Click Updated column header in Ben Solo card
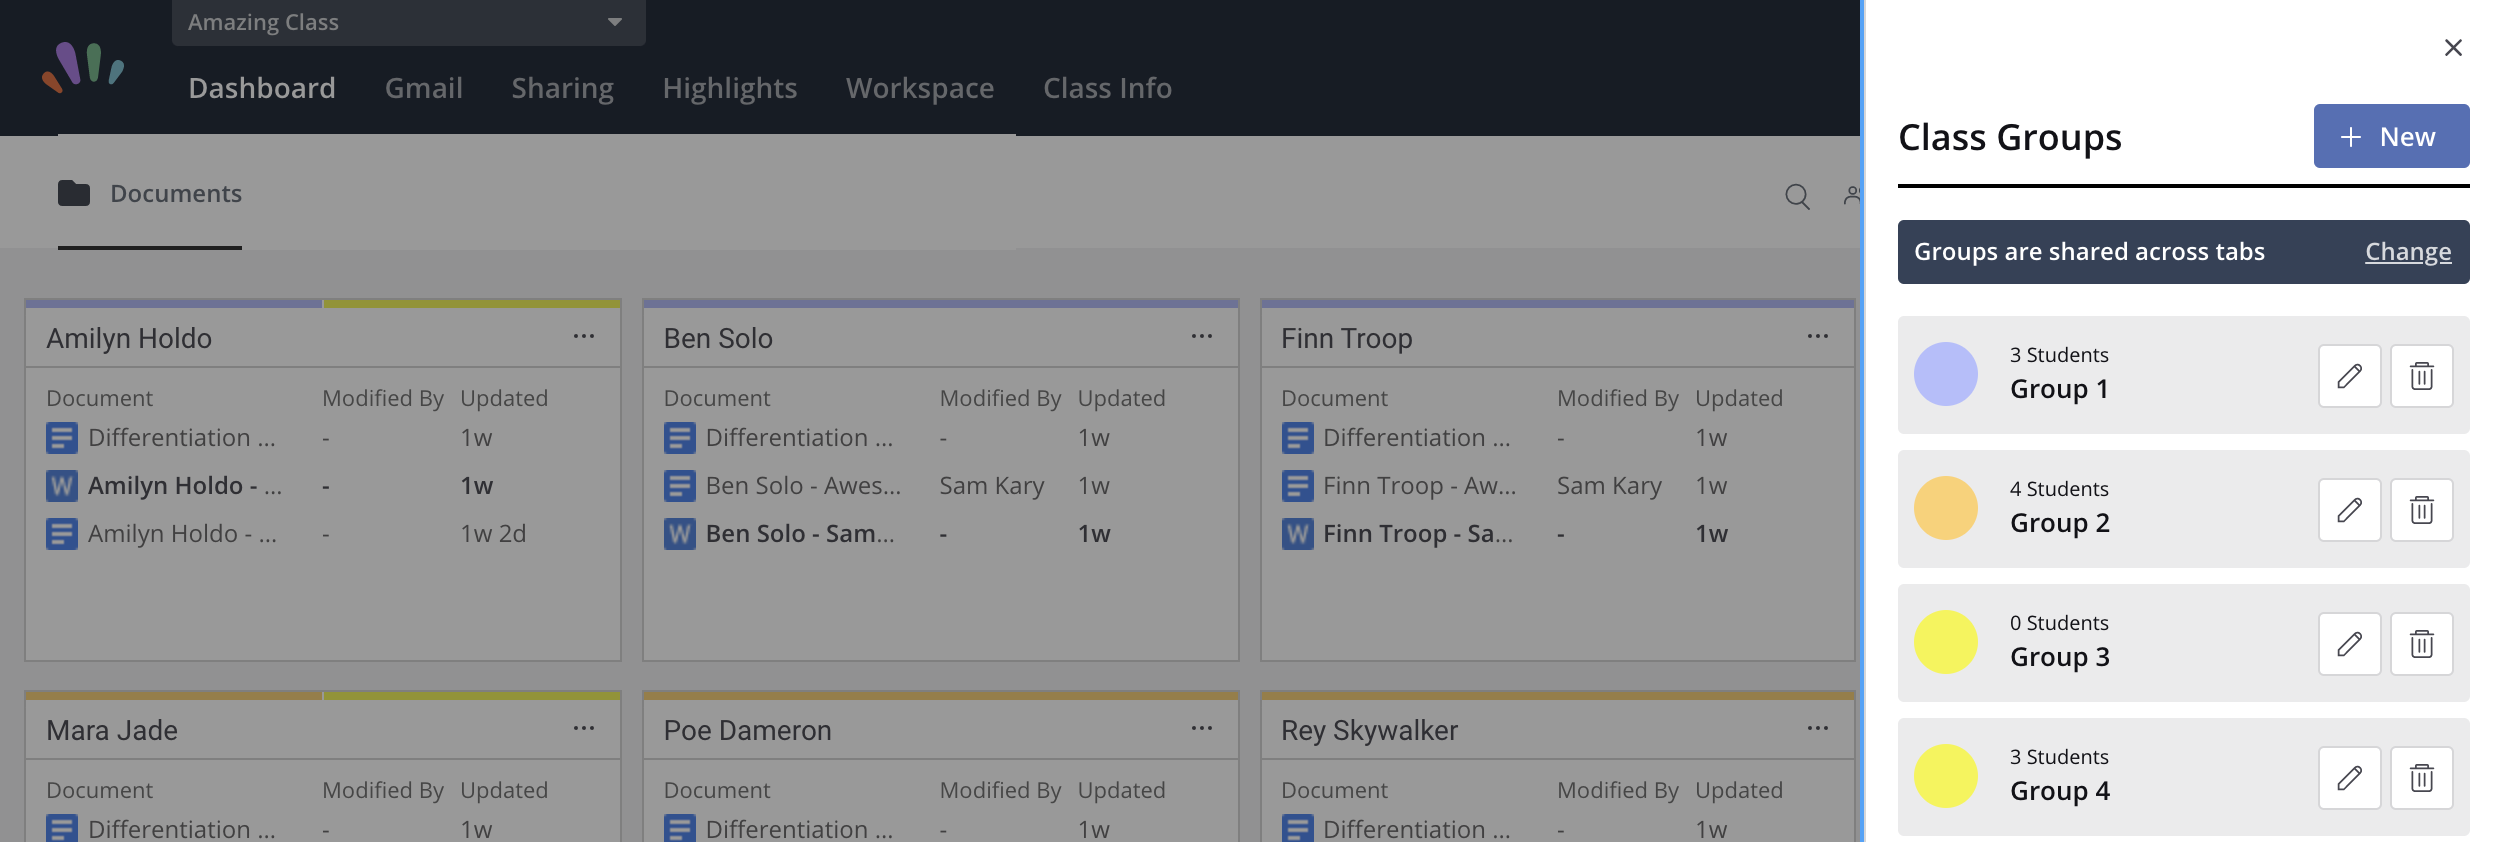The image size is (2502, 842). pyautogui.click(x=1121, y=398)
